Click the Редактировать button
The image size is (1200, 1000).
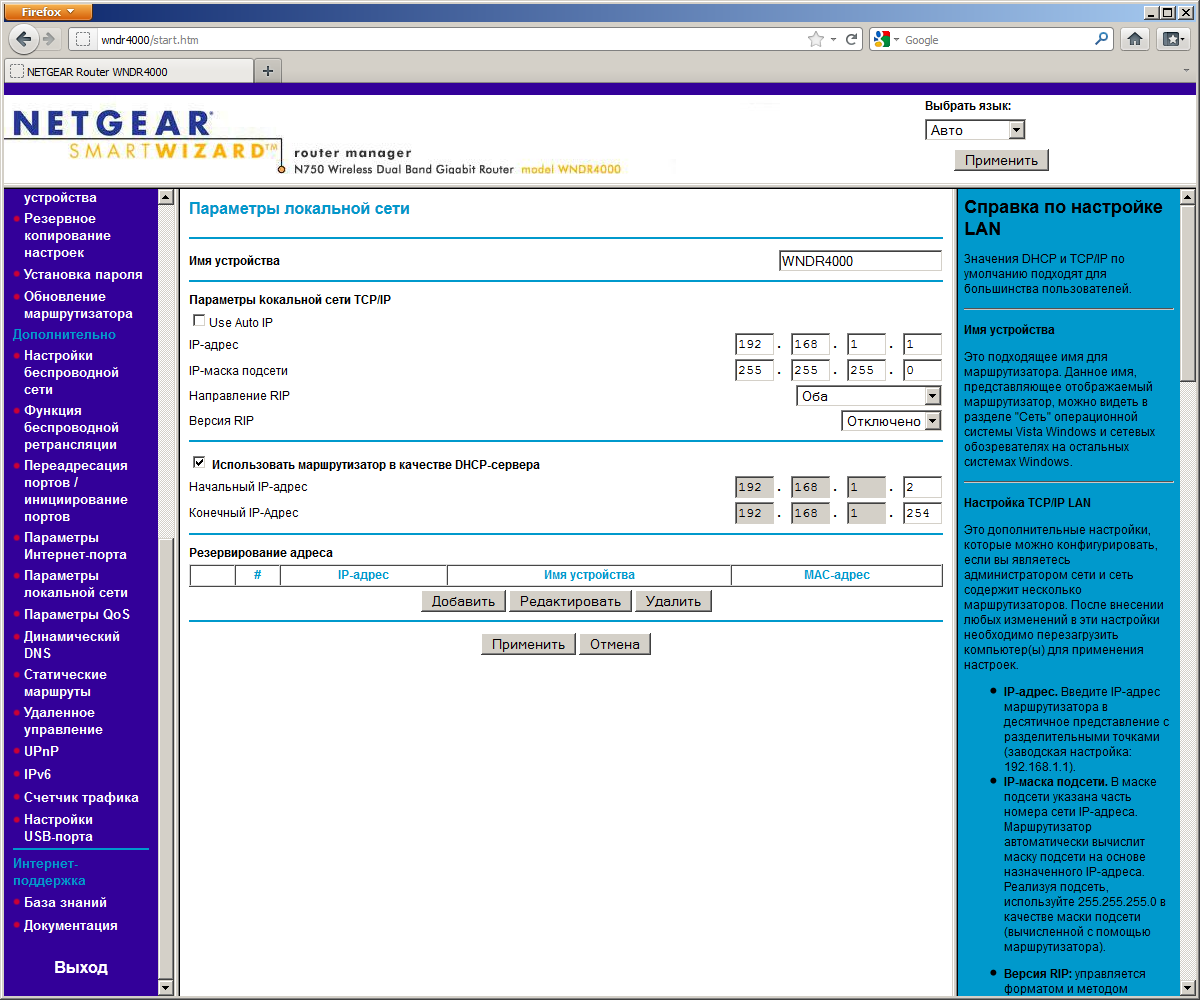(571, 601)
